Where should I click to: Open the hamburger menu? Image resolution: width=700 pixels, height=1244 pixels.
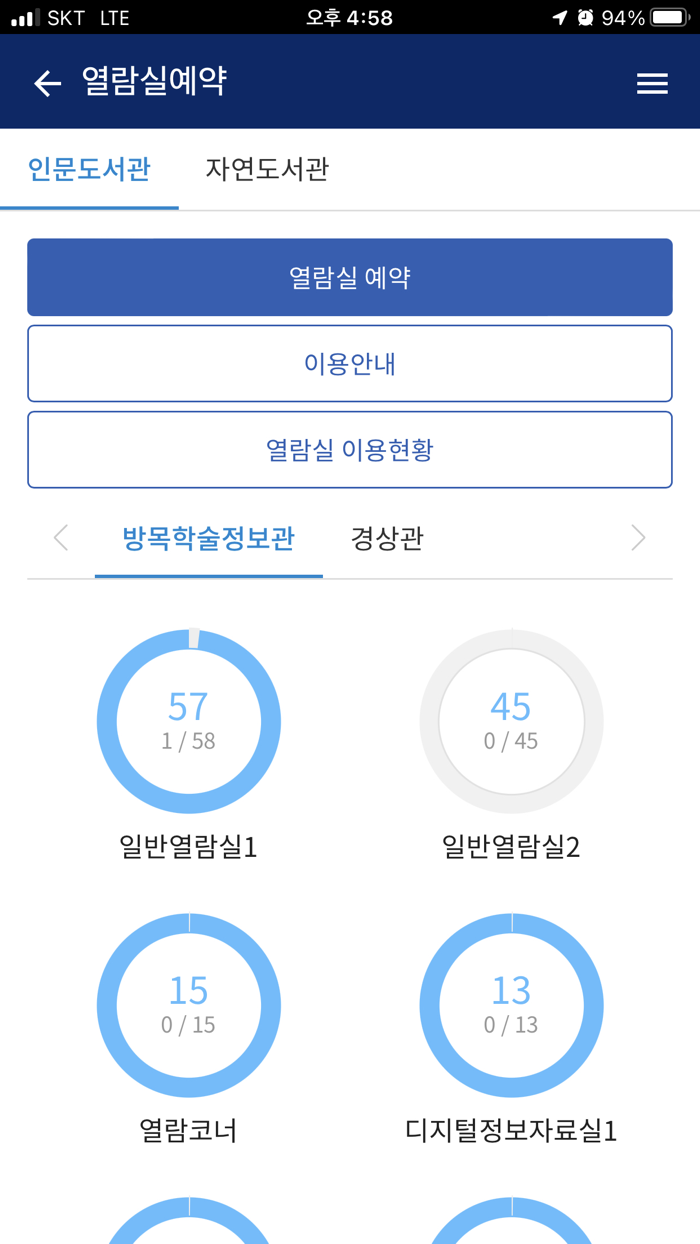652,82
